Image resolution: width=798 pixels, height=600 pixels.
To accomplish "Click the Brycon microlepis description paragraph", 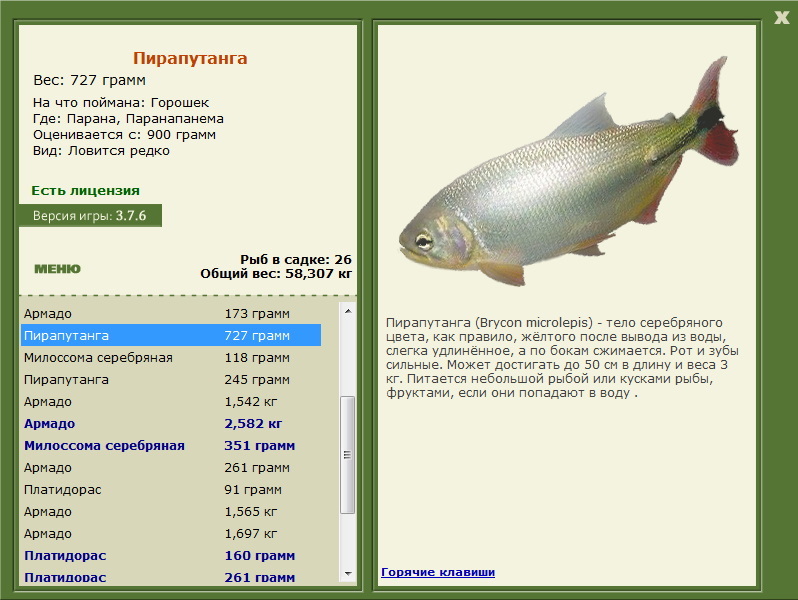I will 562,358.
